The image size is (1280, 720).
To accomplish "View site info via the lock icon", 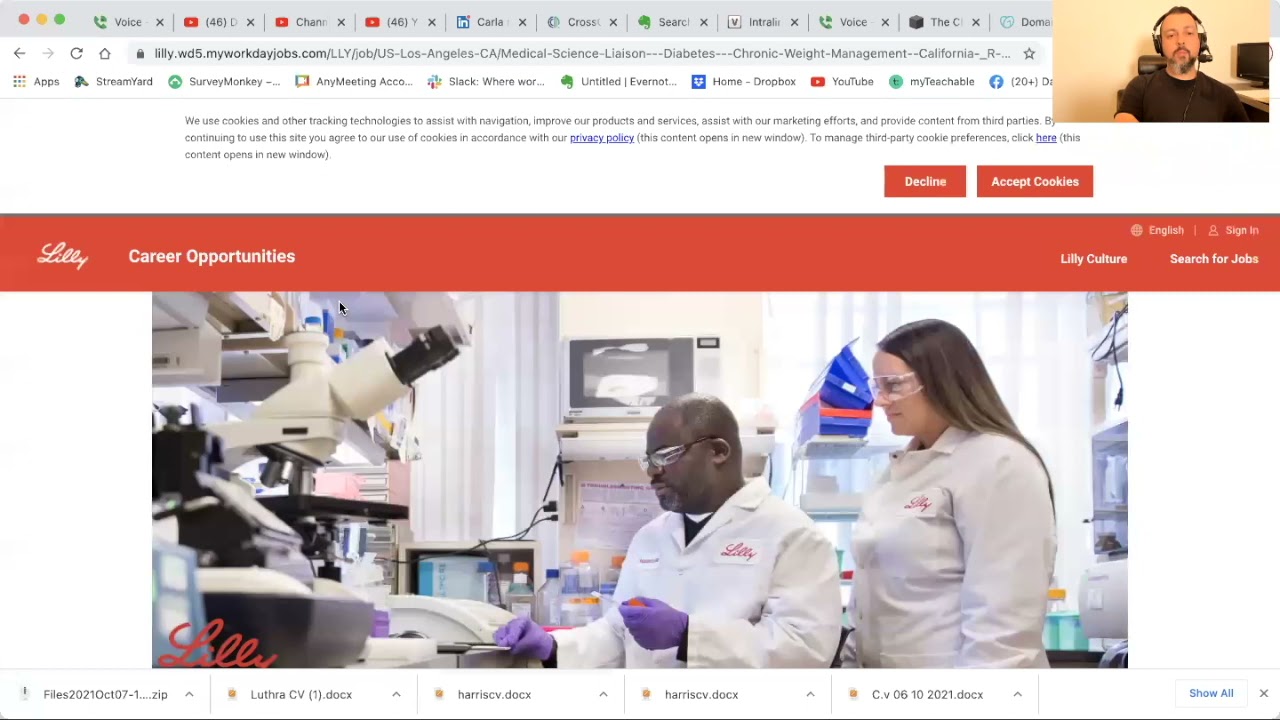I will tap(140, 54).
